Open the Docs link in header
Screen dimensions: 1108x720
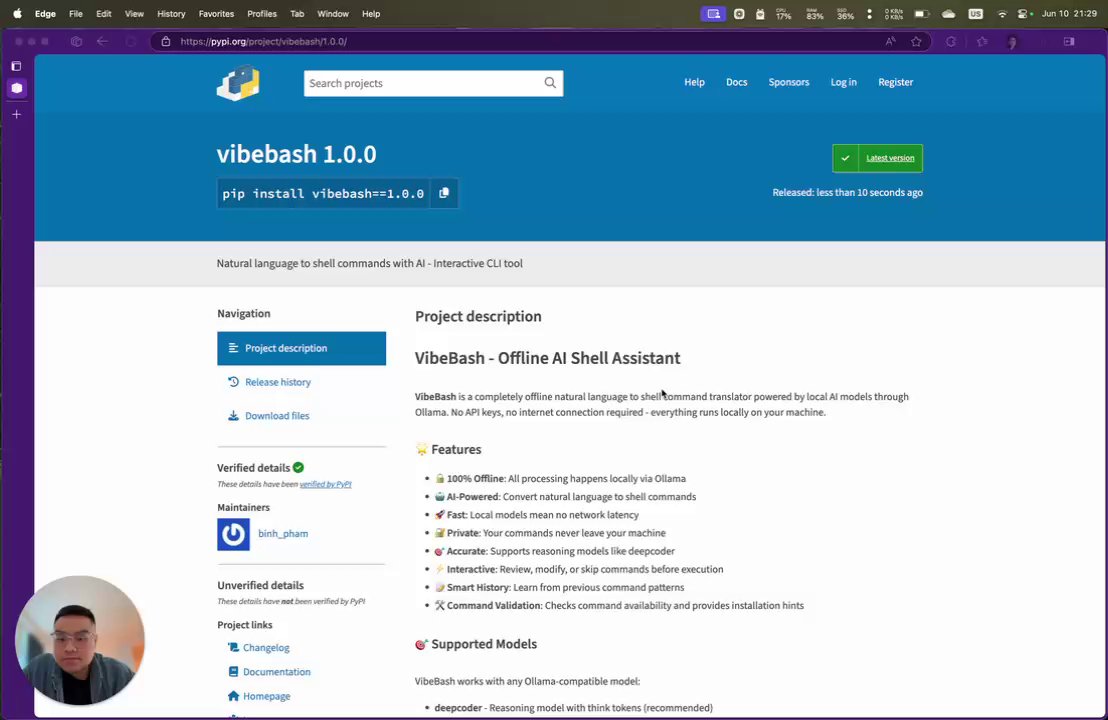(x=736, y=82)
